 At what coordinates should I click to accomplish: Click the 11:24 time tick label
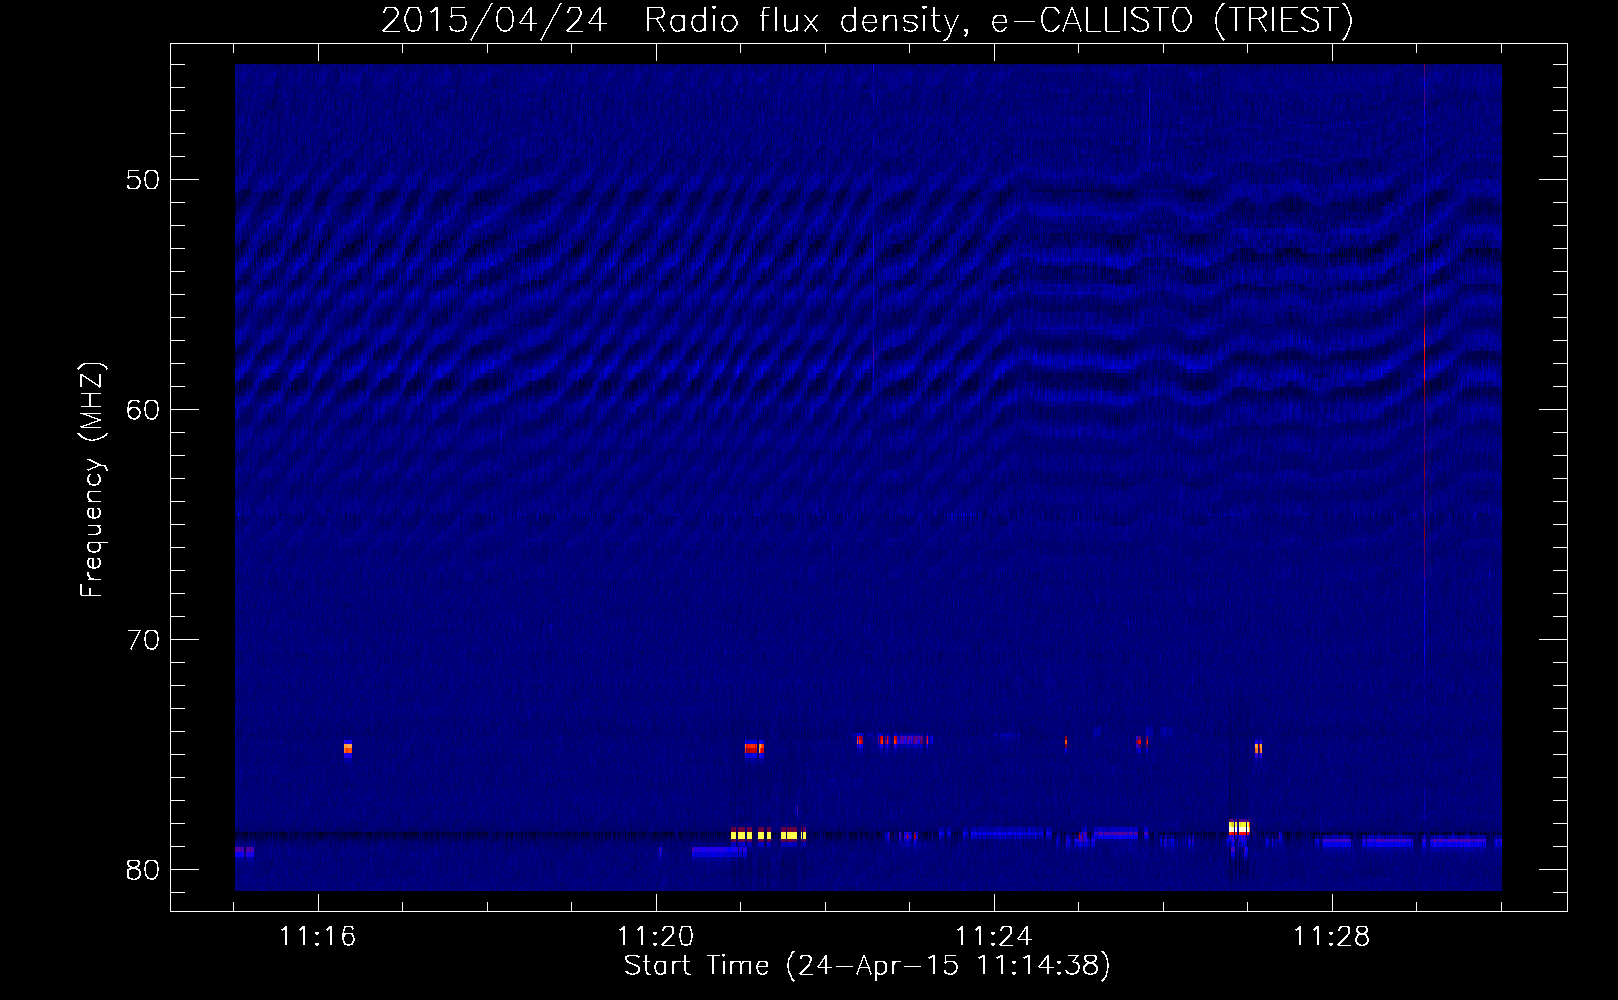[993, 937]
